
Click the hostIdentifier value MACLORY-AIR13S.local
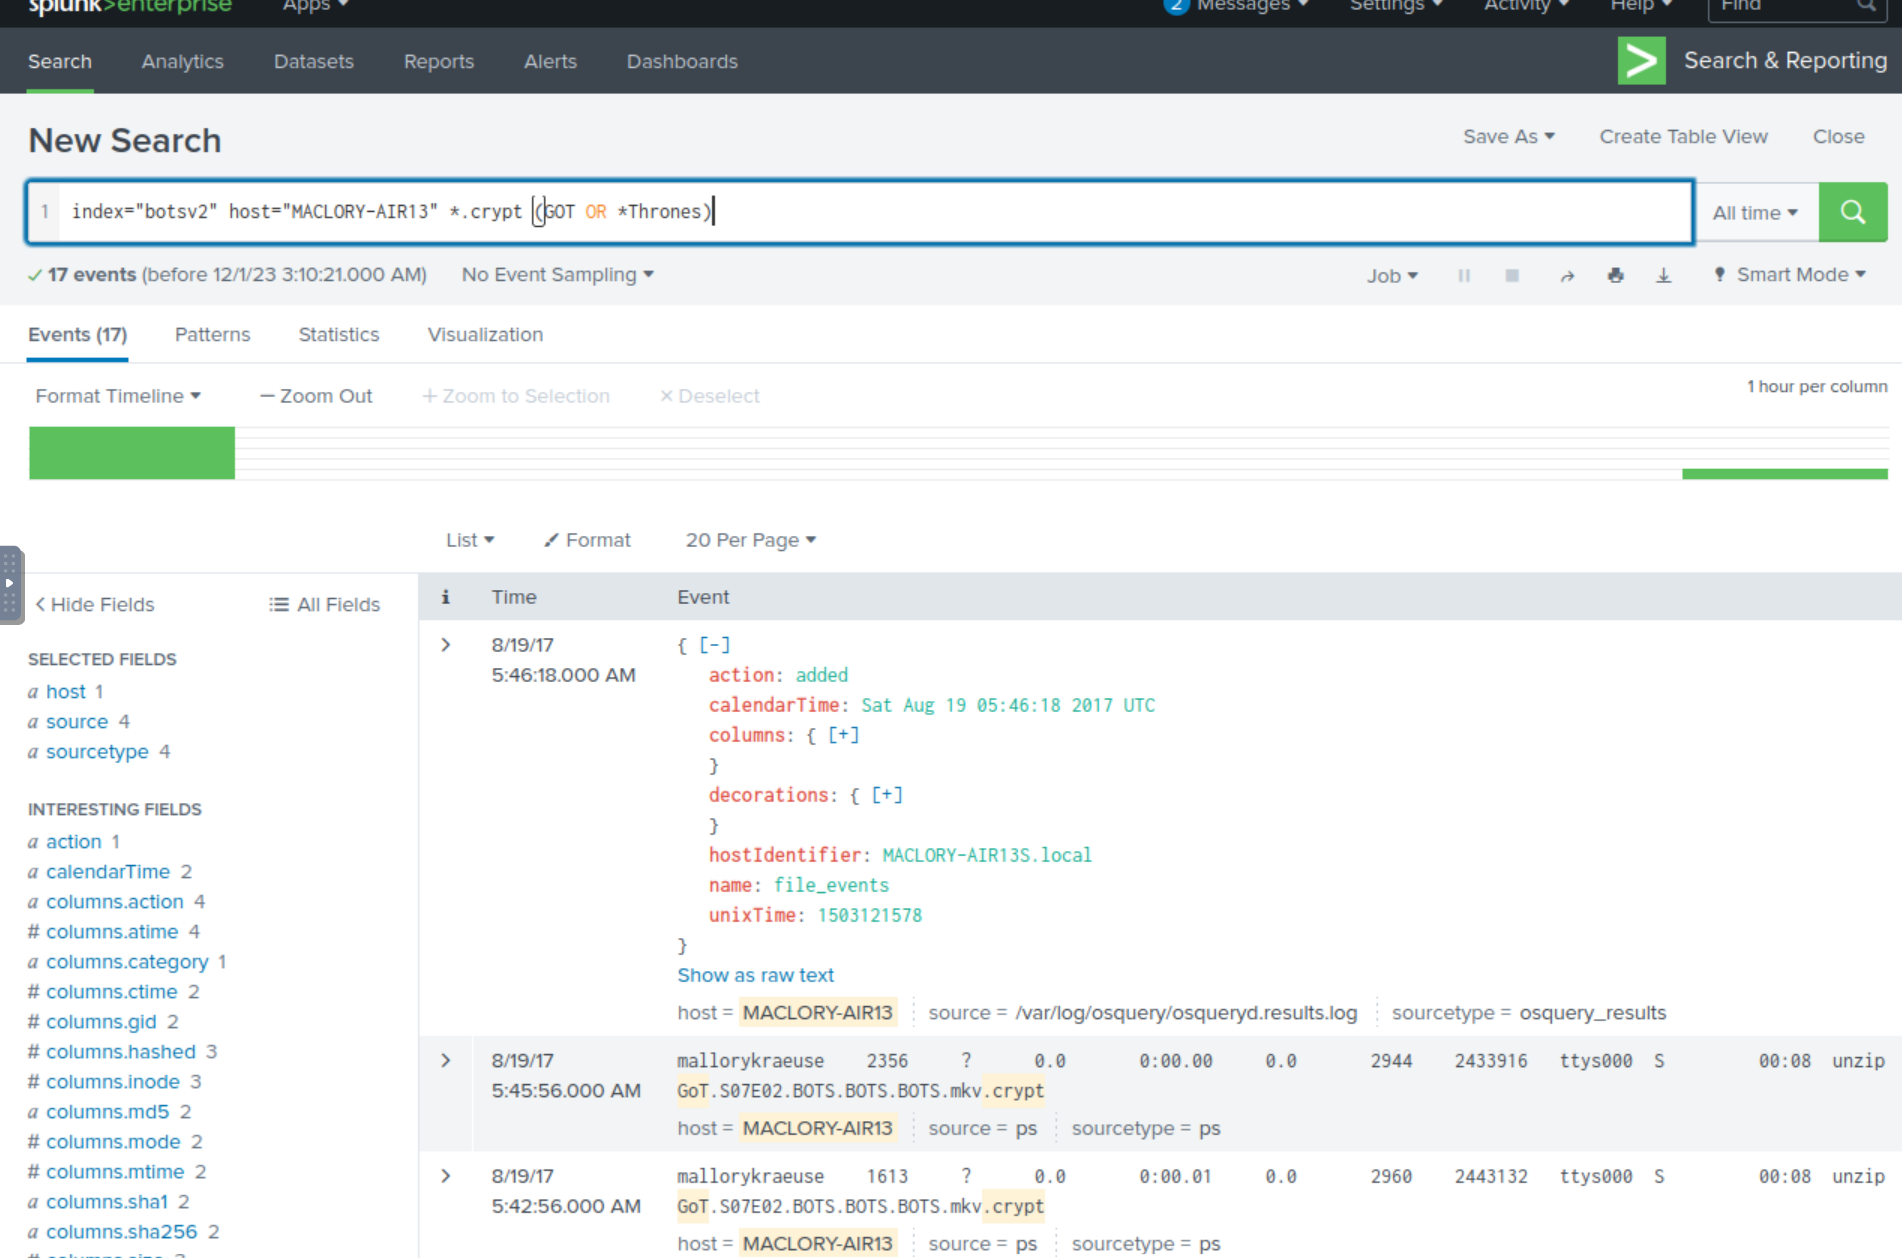[x=987, y=855]
